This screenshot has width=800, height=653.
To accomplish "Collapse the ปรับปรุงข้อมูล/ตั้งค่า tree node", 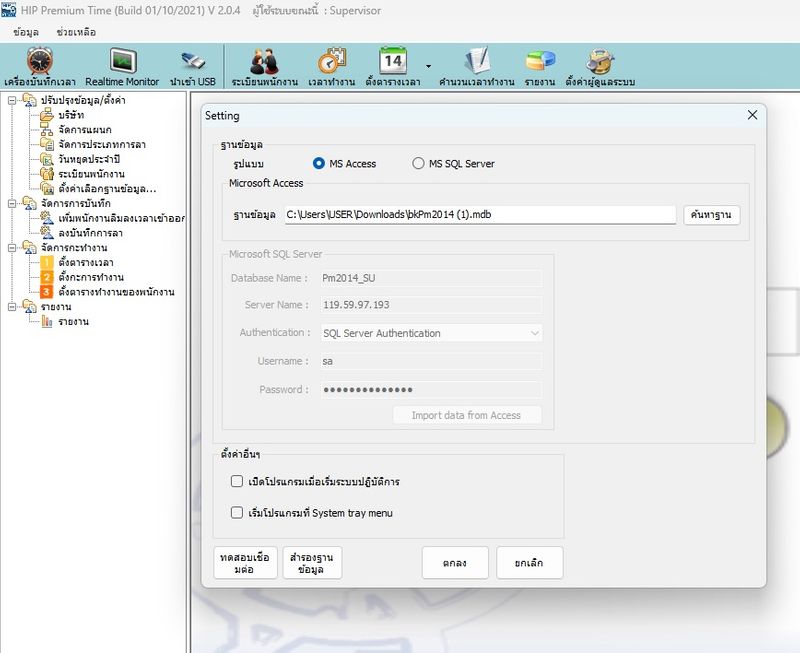I will click(11, 100).
